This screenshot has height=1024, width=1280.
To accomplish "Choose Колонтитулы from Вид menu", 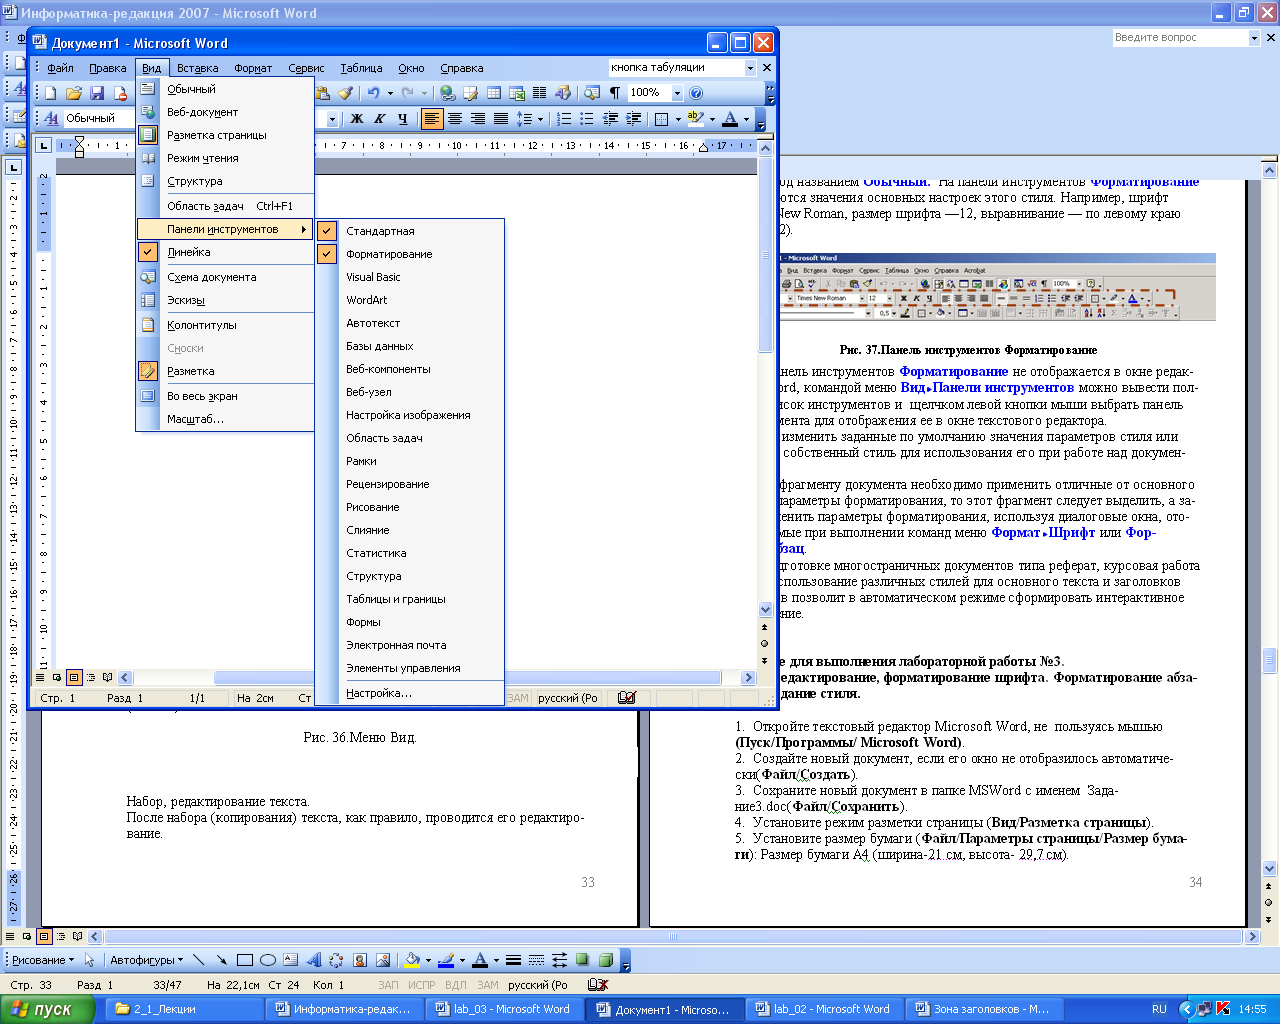I will (x=225, y=325).
